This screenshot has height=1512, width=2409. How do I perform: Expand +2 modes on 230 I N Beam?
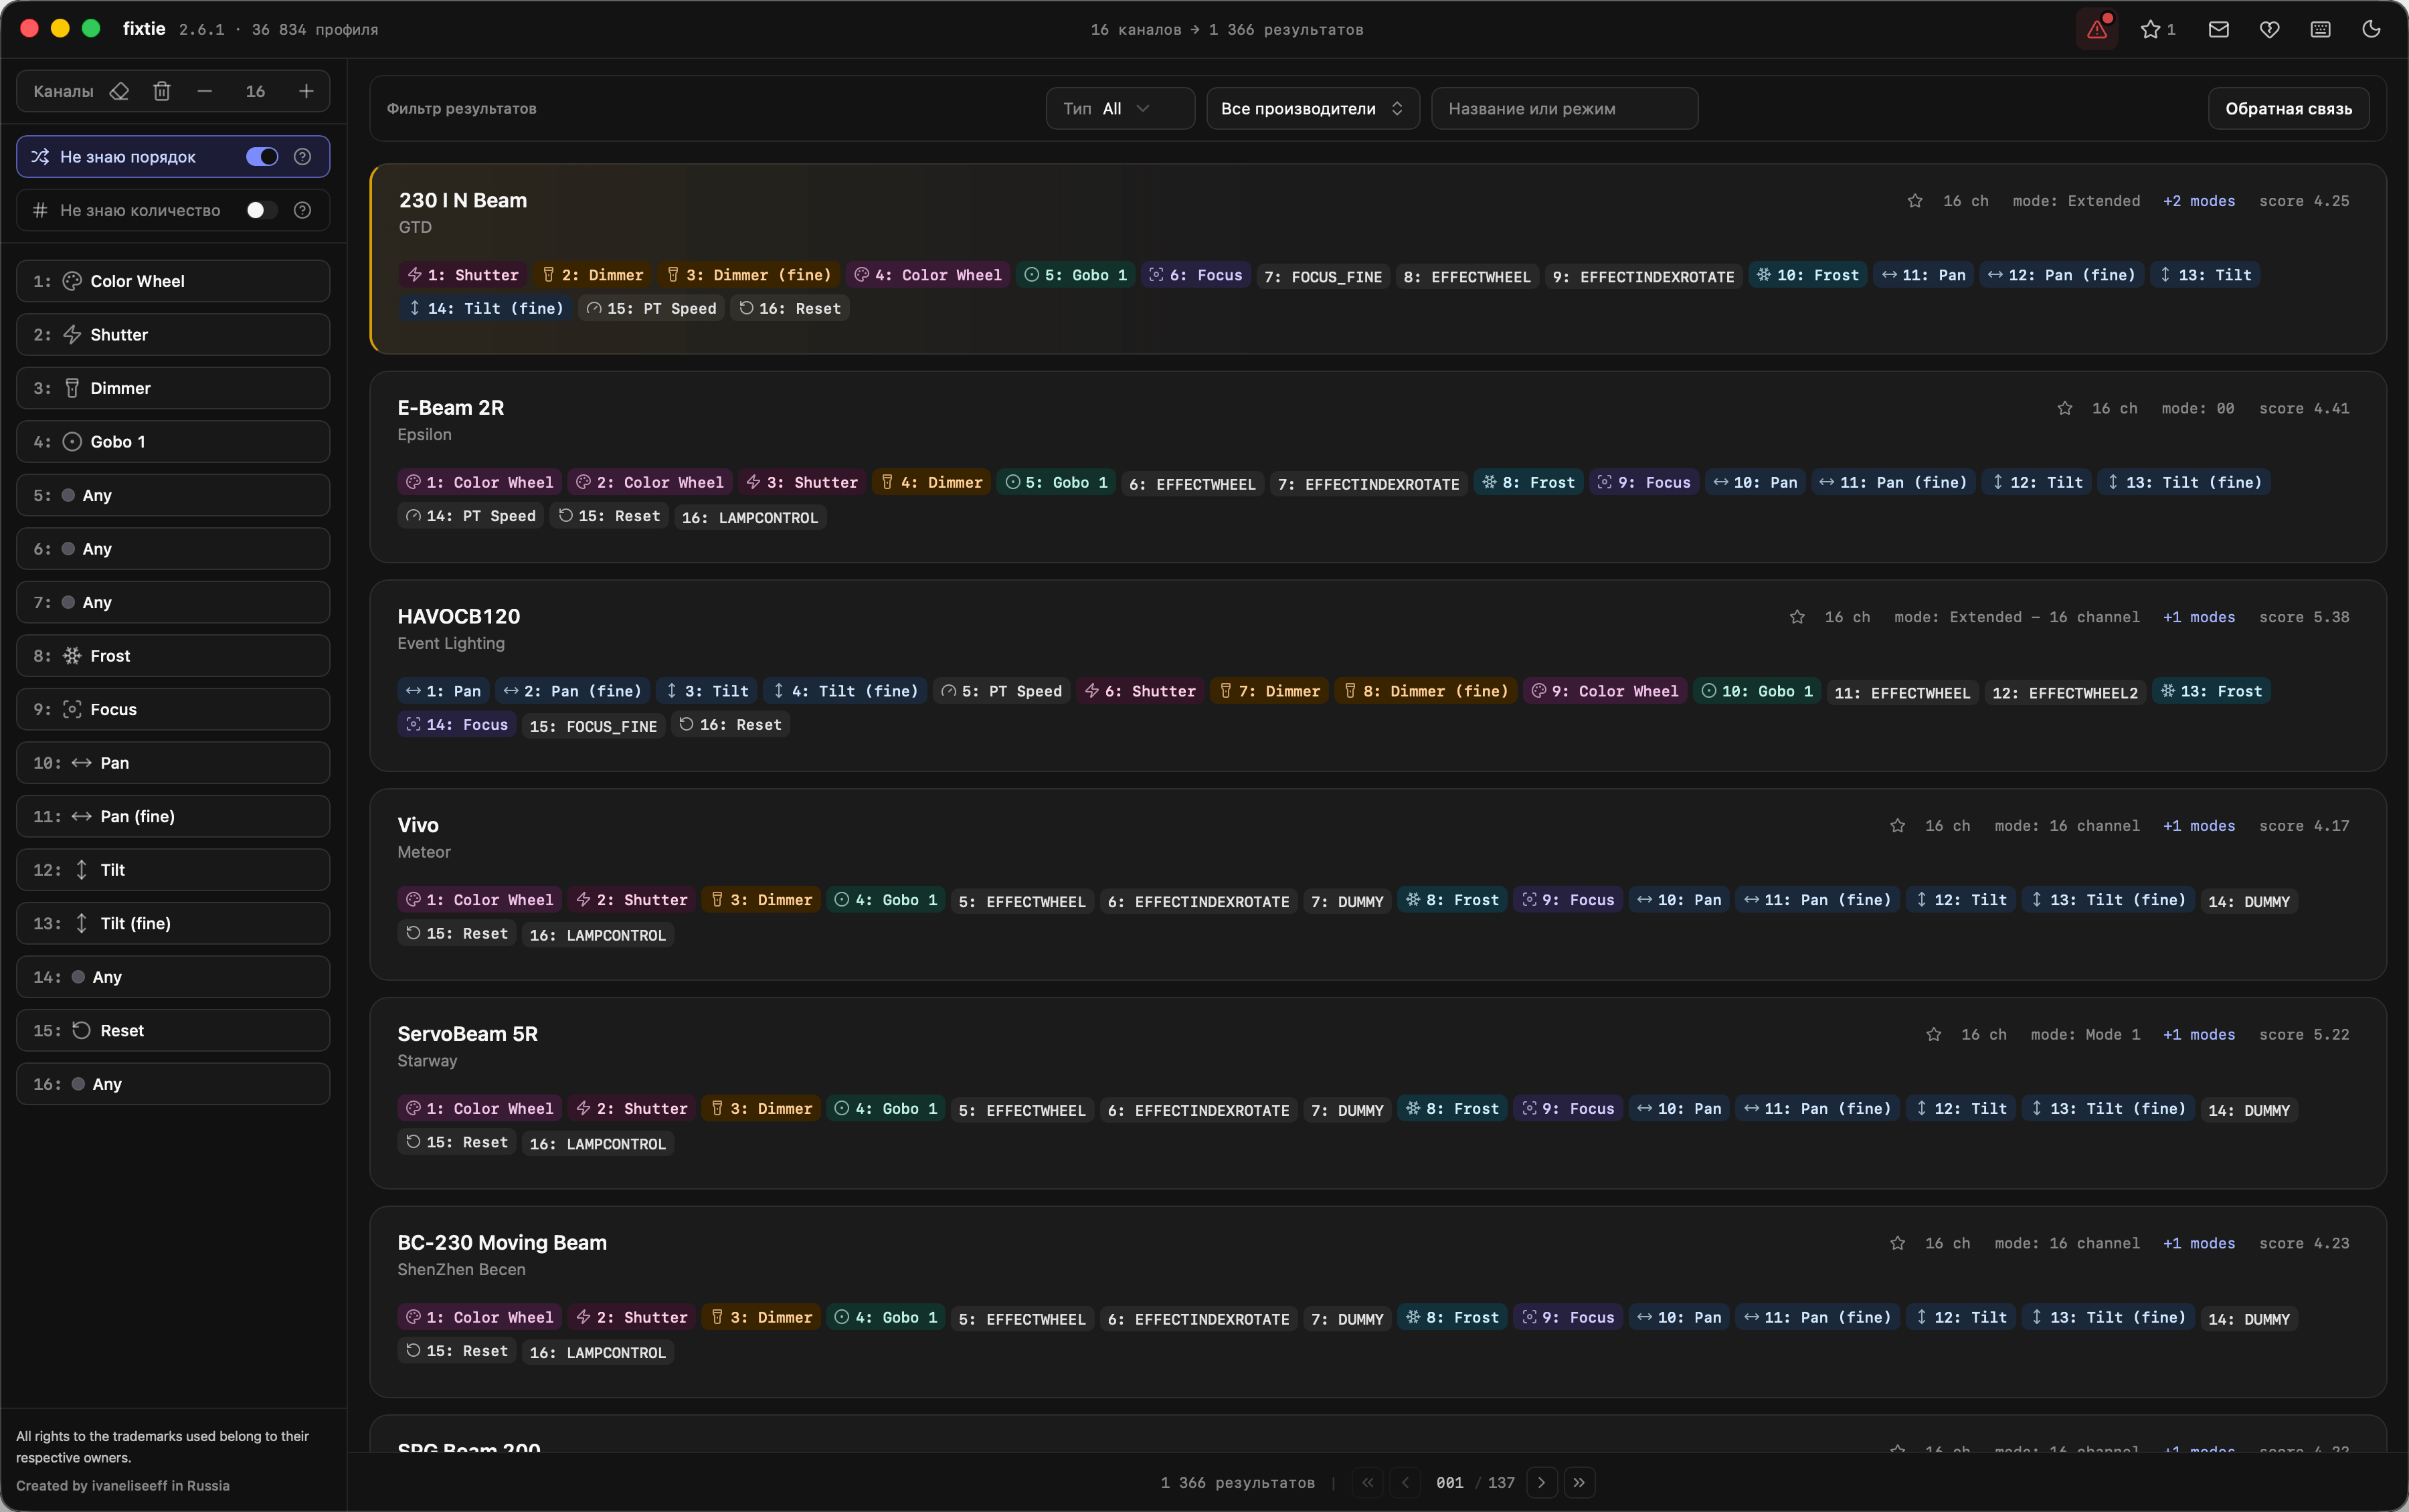coord(2199,201)
